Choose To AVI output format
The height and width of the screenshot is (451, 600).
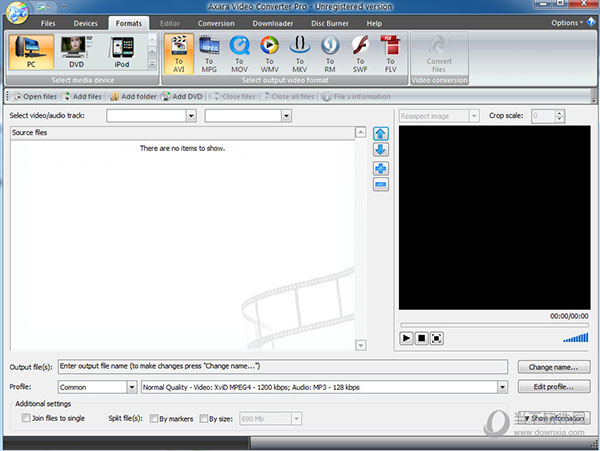coord(179,54)
